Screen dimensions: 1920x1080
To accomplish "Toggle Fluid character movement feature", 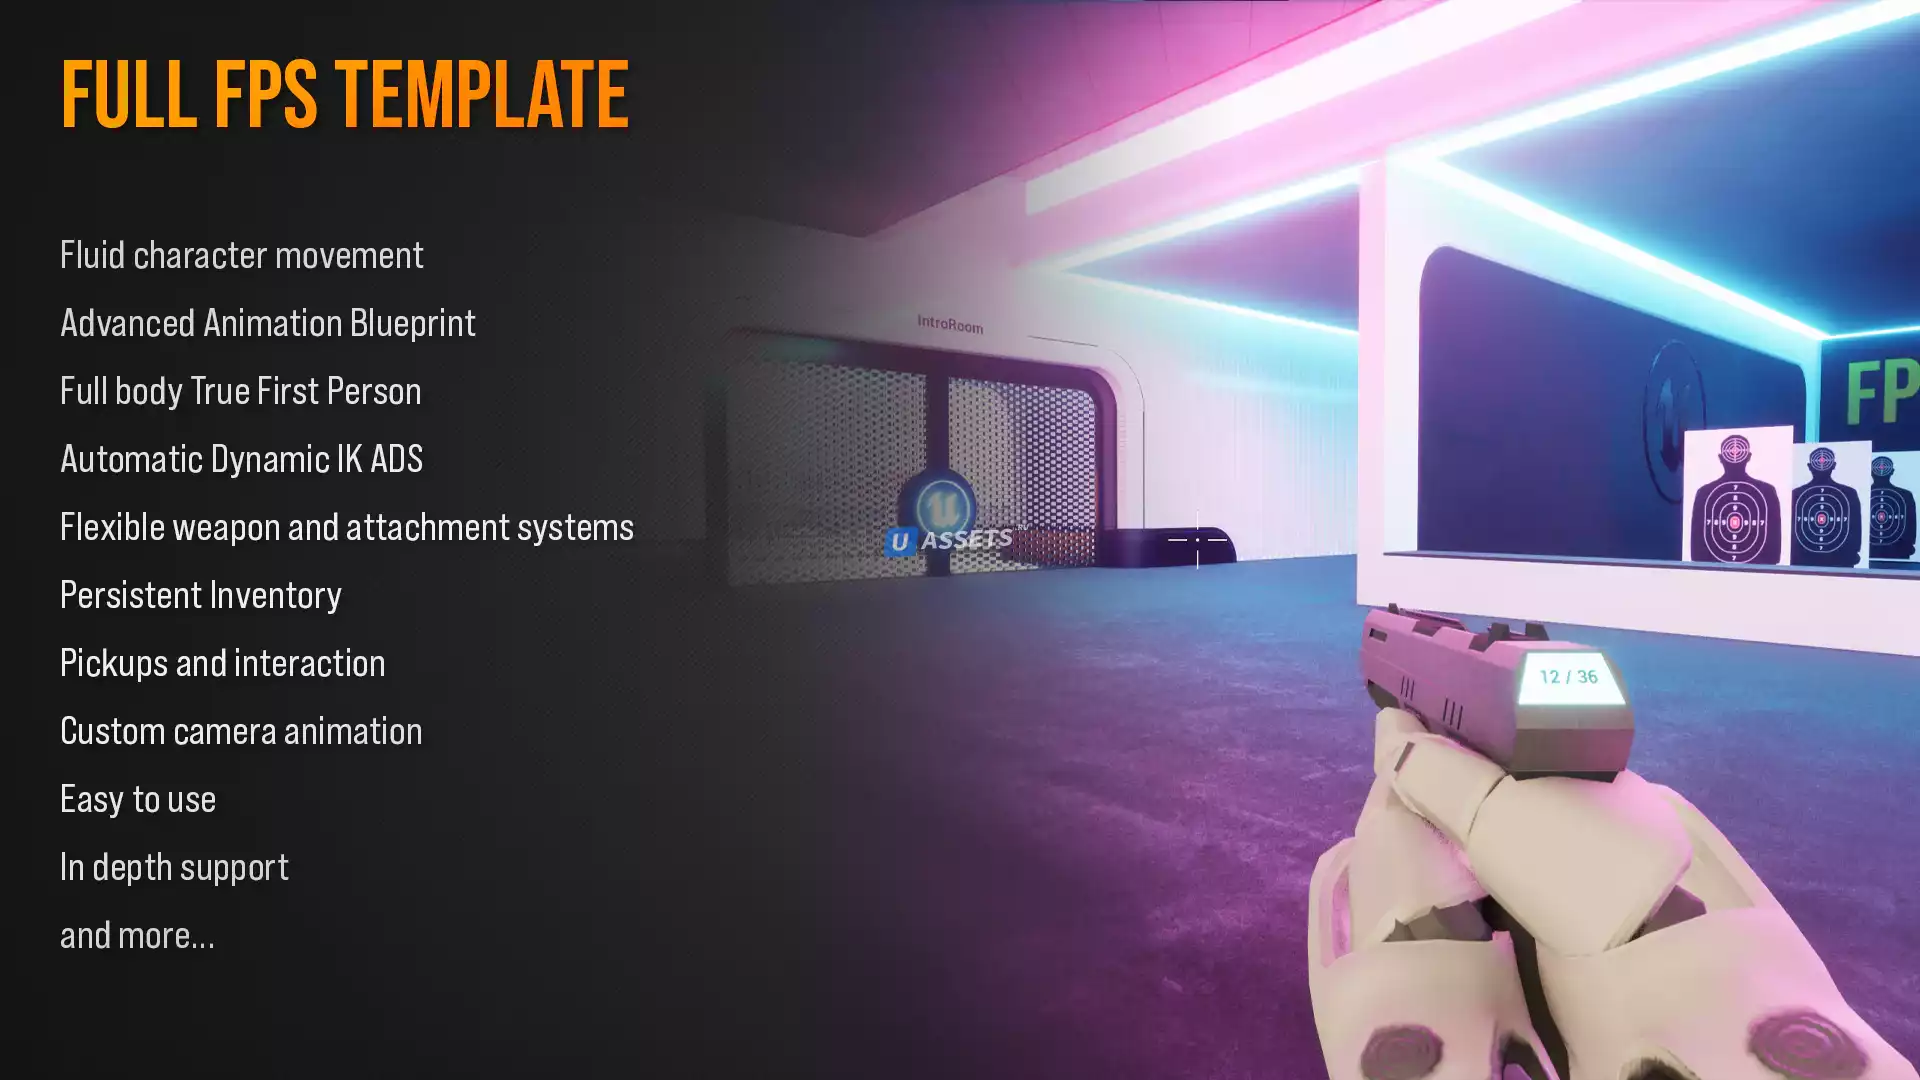I will click(241, 255).
